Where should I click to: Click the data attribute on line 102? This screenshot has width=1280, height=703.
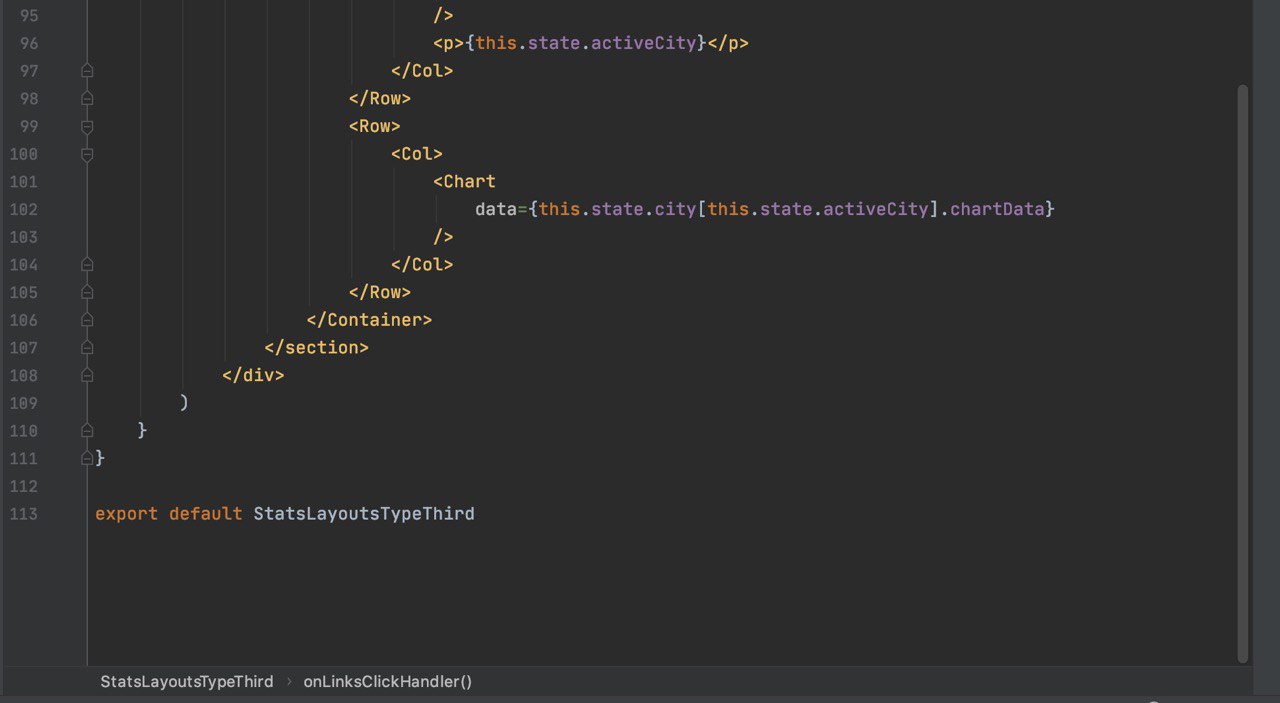tap(496, 209)
